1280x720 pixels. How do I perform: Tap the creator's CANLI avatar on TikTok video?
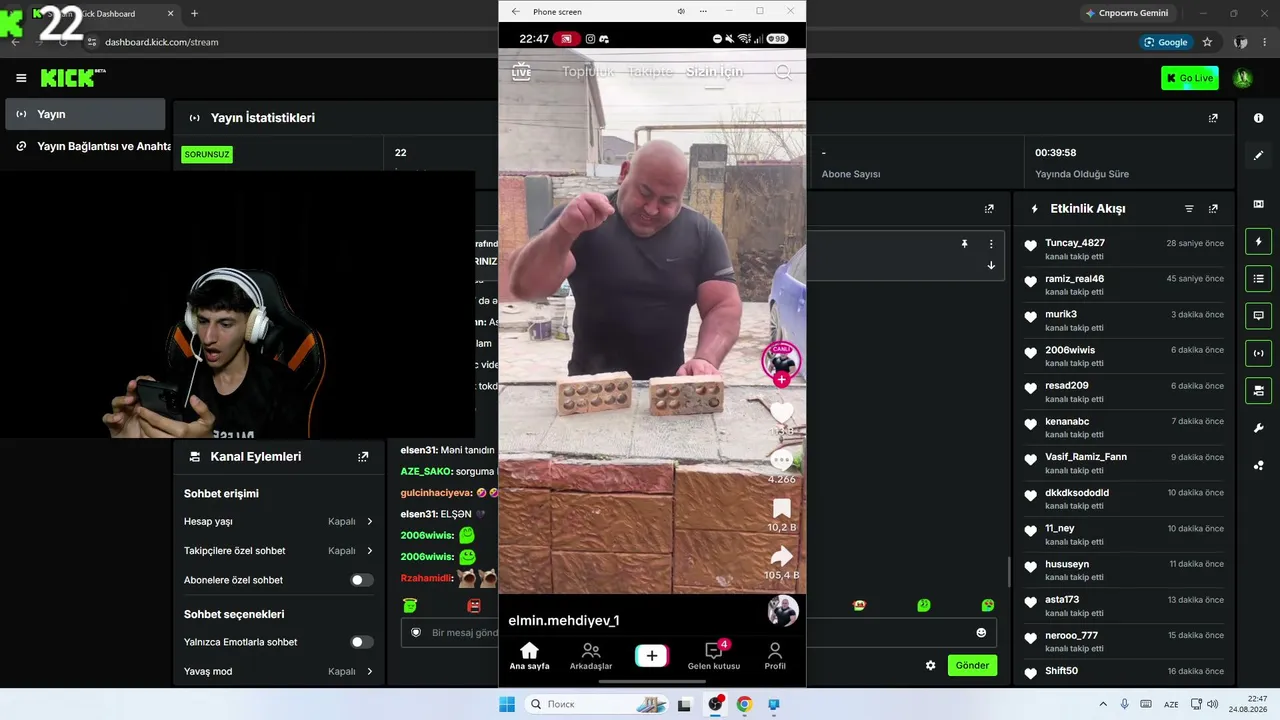tap(781, 362)
